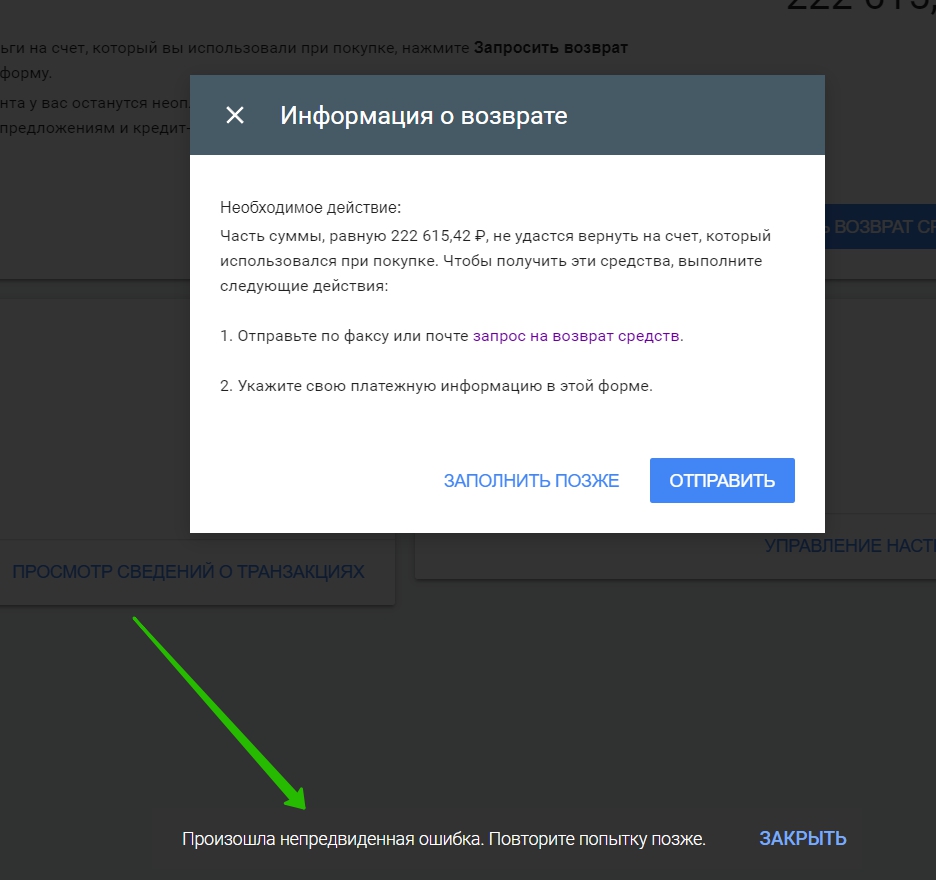Click the dialog title 'Информация о возврате'
This screenshot has height=880, width=936.
[424, 115]
